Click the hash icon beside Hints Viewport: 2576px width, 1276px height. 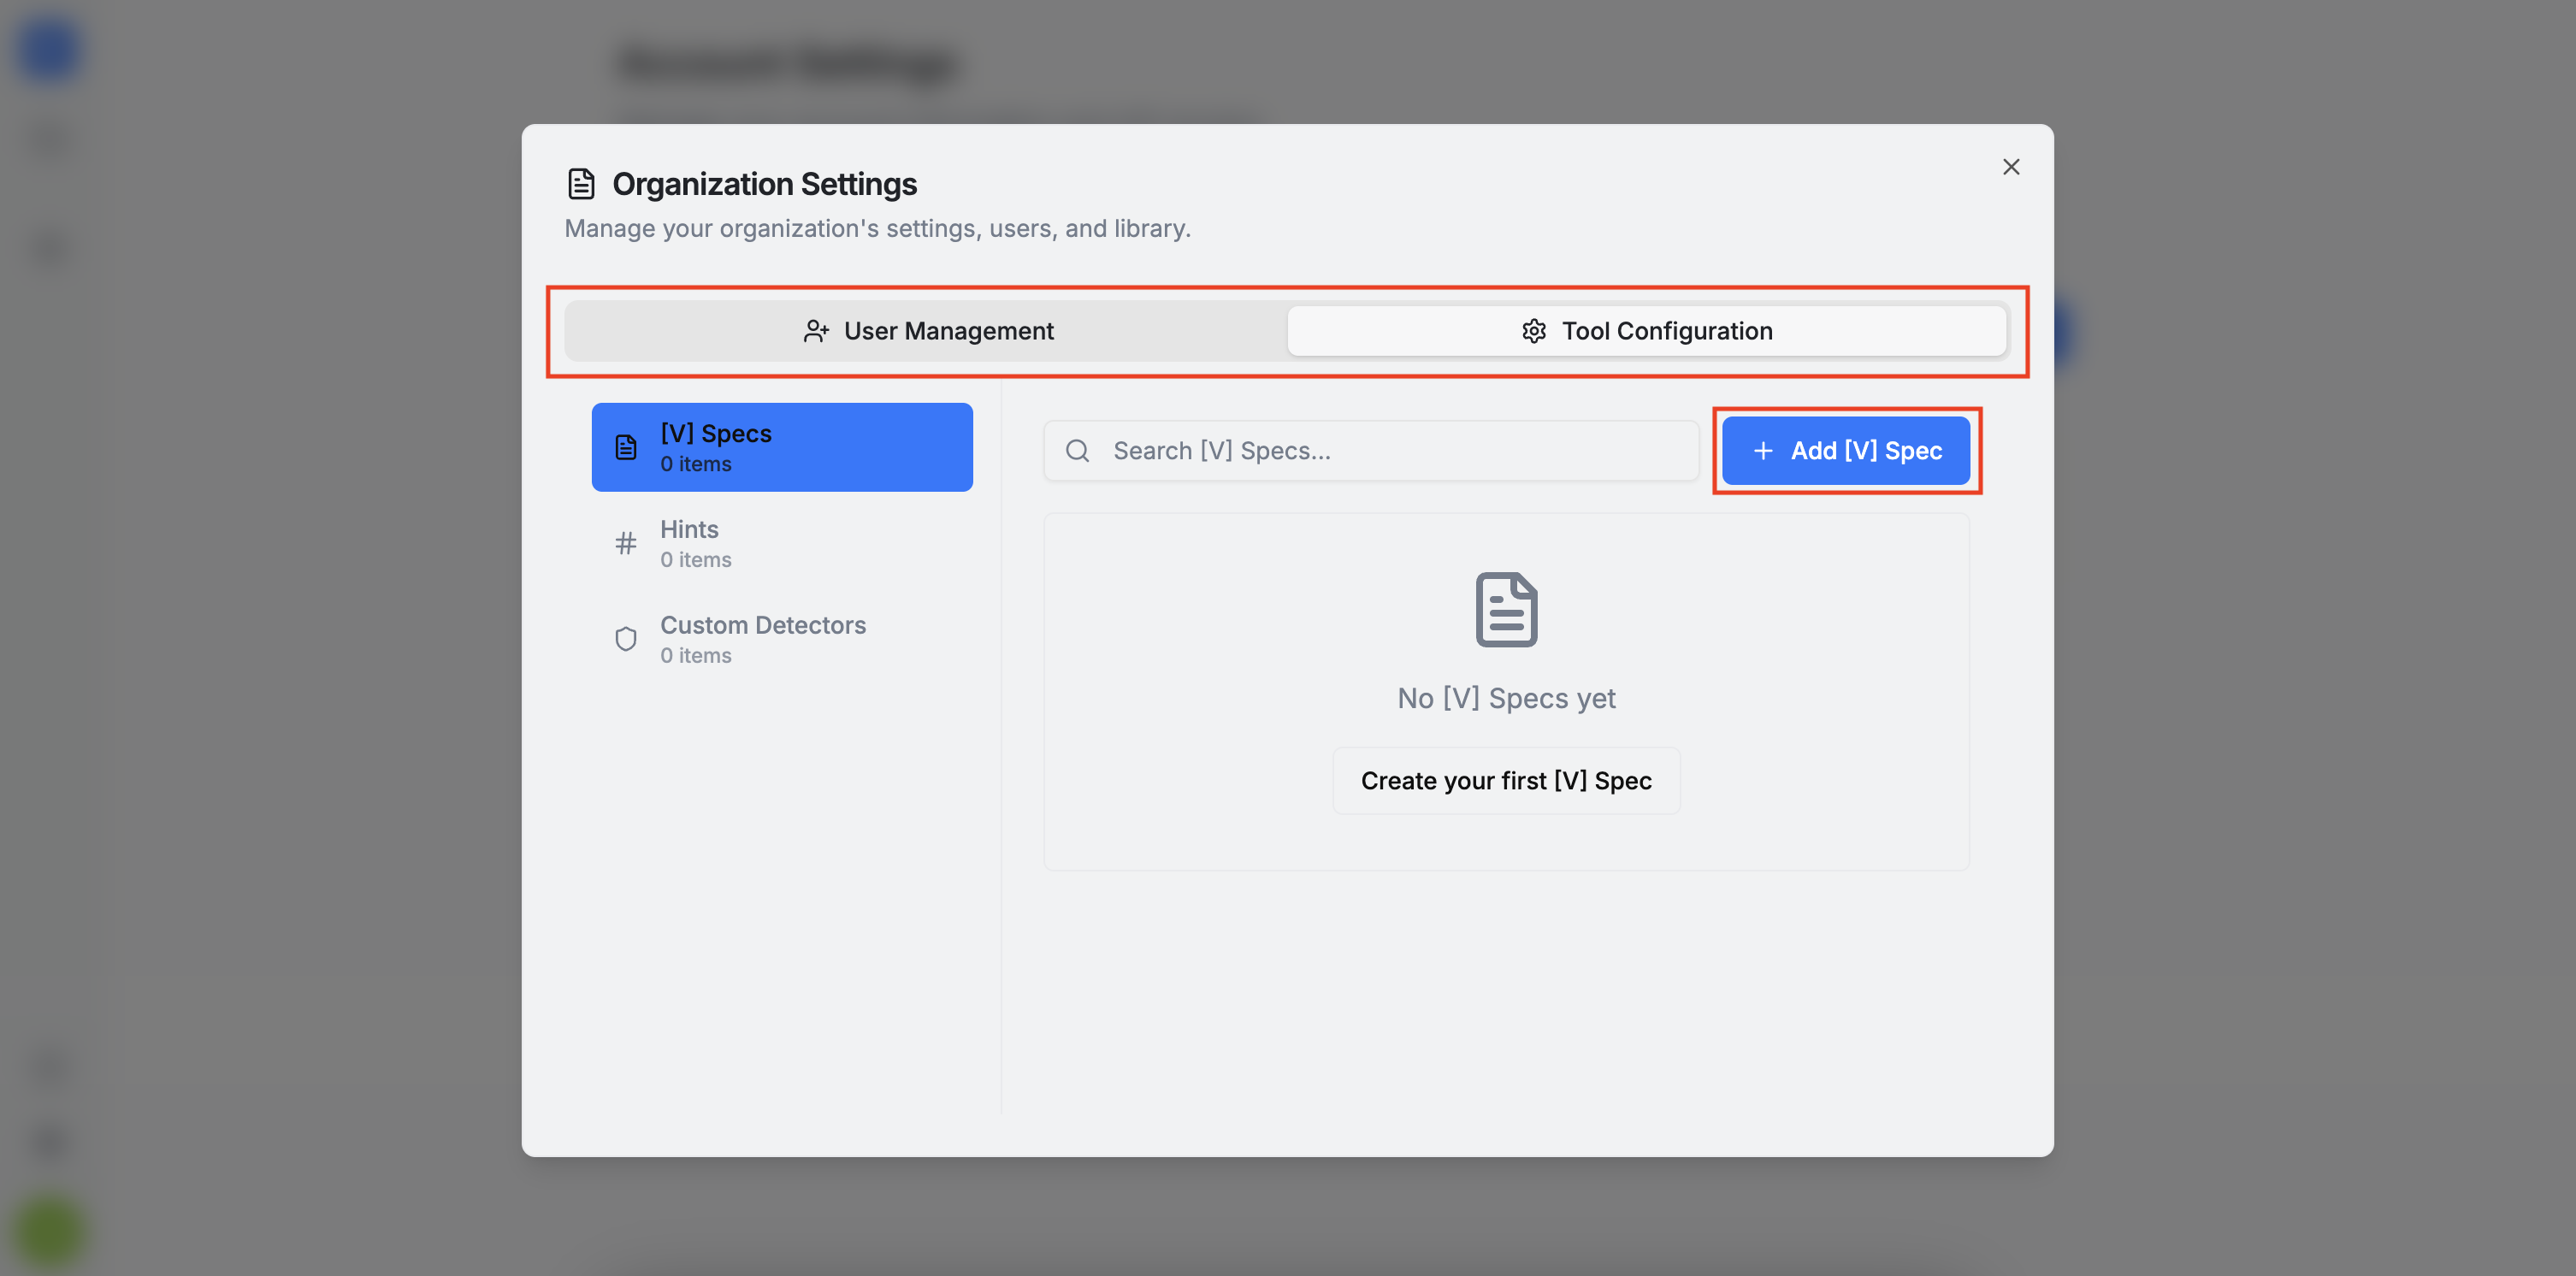click(626, 543)
